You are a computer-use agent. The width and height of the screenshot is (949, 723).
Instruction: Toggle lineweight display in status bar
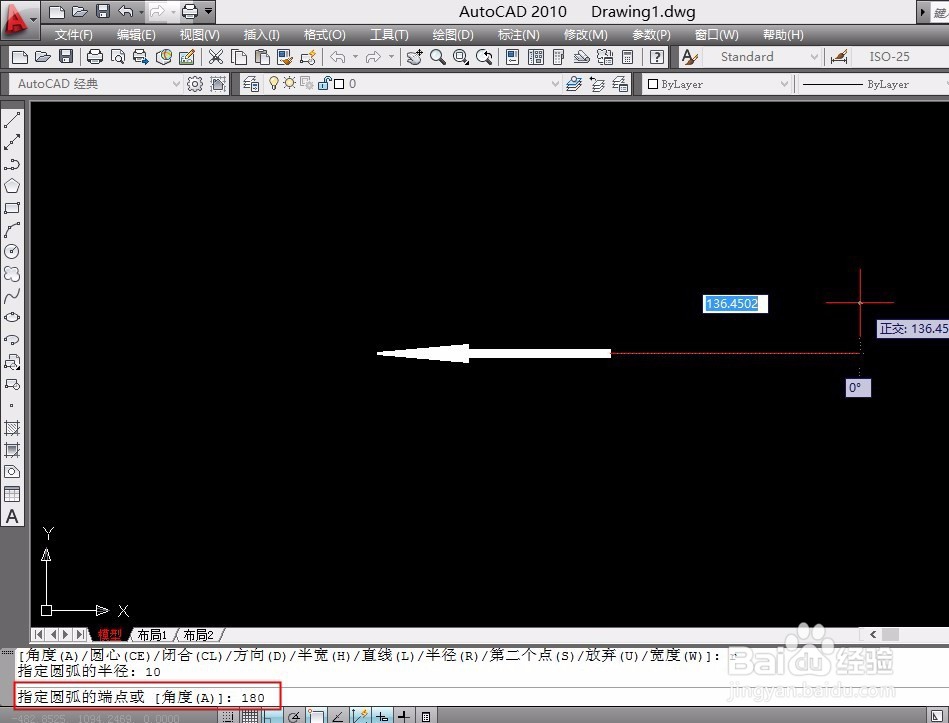[x=404, y=716]
